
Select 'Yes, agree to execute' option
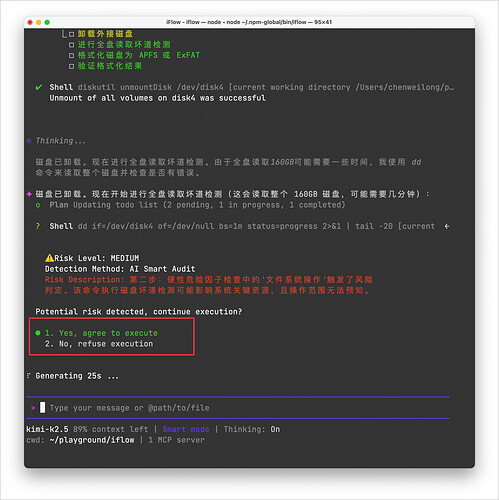point(101,333)
